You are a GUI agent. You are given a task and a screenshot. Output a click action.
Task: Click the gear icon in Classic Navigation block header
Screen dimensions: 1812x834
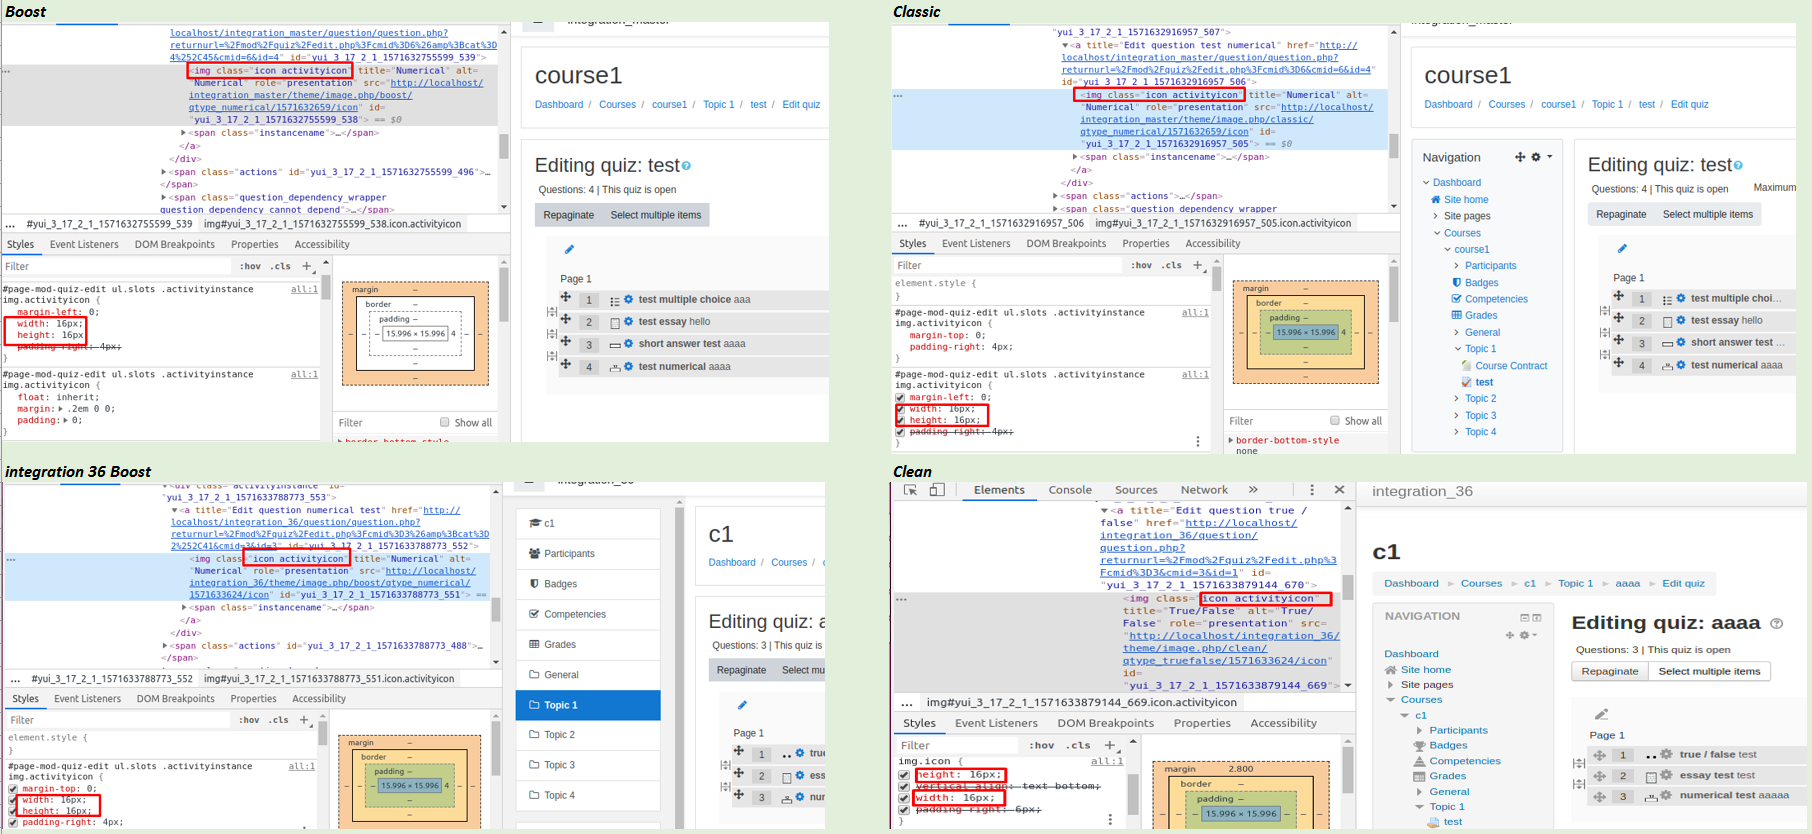point(1536,157)
